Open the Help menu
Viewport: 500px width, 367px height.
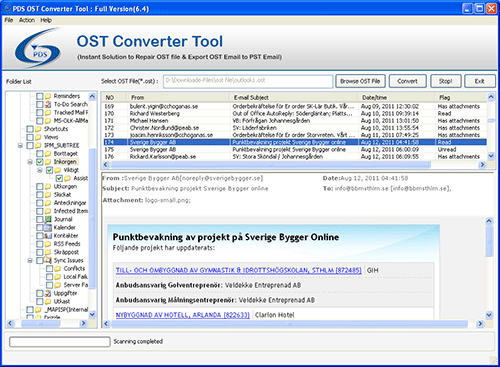[x=46, y=20]
